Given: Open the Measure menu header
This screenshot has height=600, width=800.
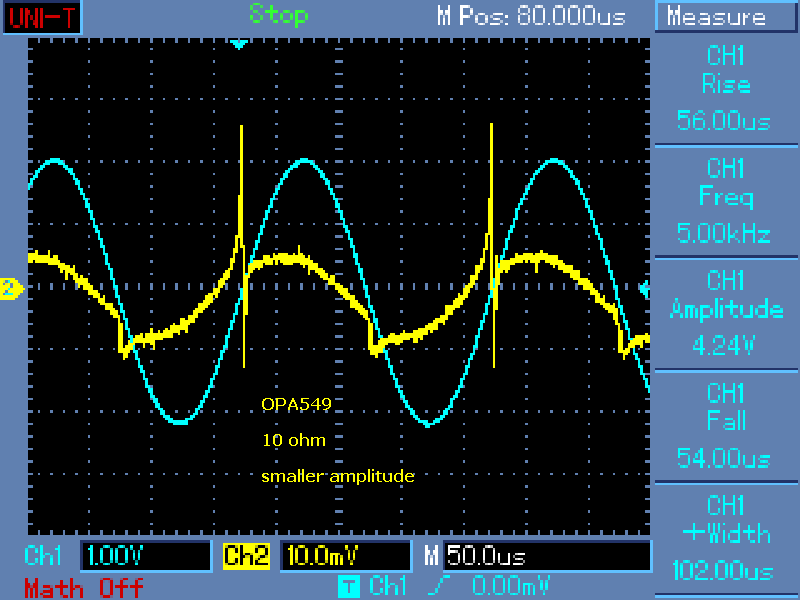Looking at the screenshot, I should (x=726, y=17).
